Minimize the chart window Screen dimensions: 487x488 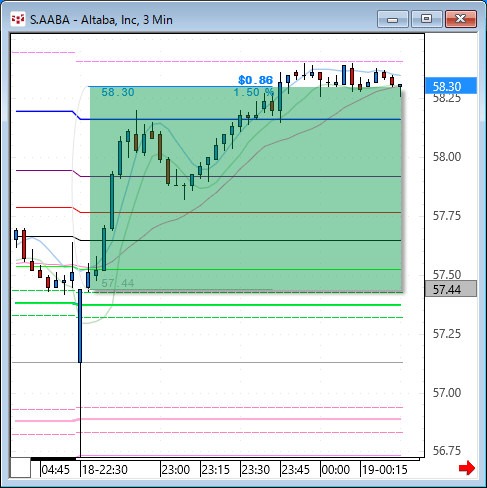[393, 19]
